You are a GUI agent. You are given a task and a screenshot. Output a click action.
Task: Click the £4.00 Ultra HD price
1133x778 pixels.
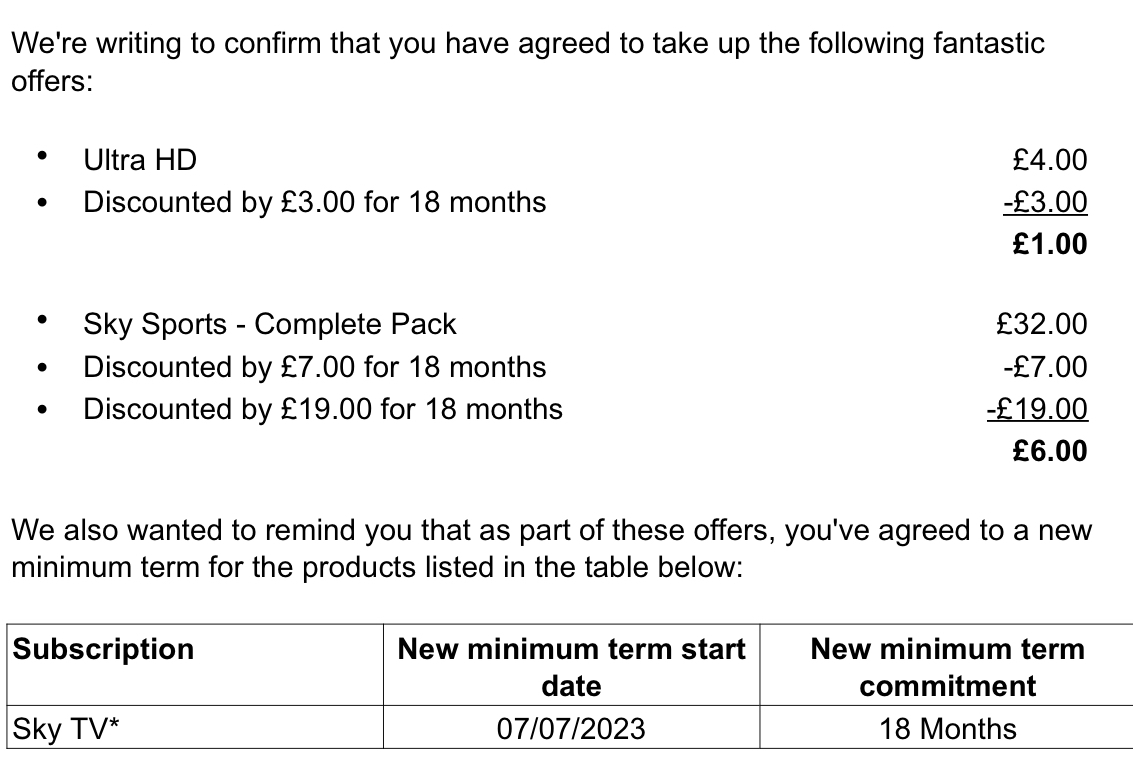pyautogui.click(x=1049, y=160)
